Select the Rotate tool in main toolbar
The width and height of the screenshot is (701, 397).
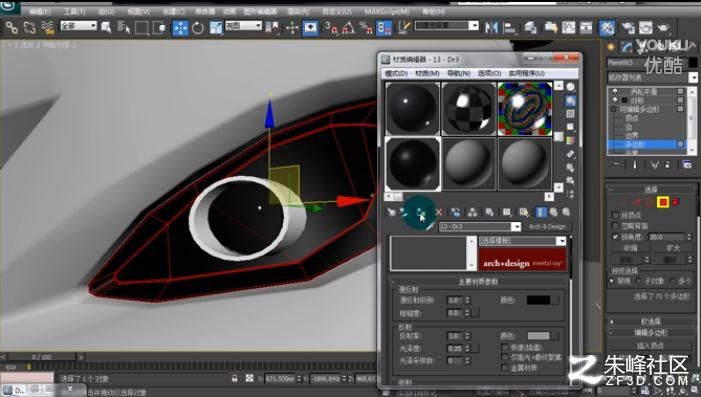point(198,28)
